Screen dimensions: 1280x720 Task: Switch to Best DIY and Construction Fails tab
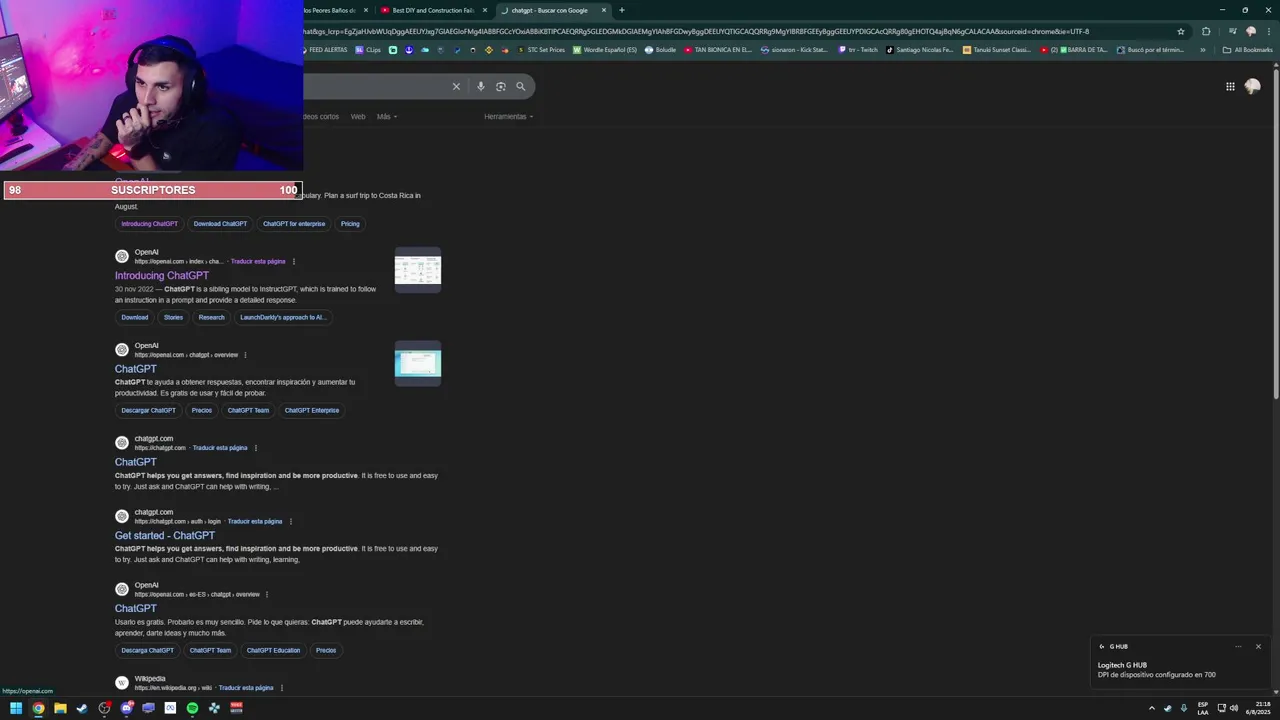coord(432,10)
